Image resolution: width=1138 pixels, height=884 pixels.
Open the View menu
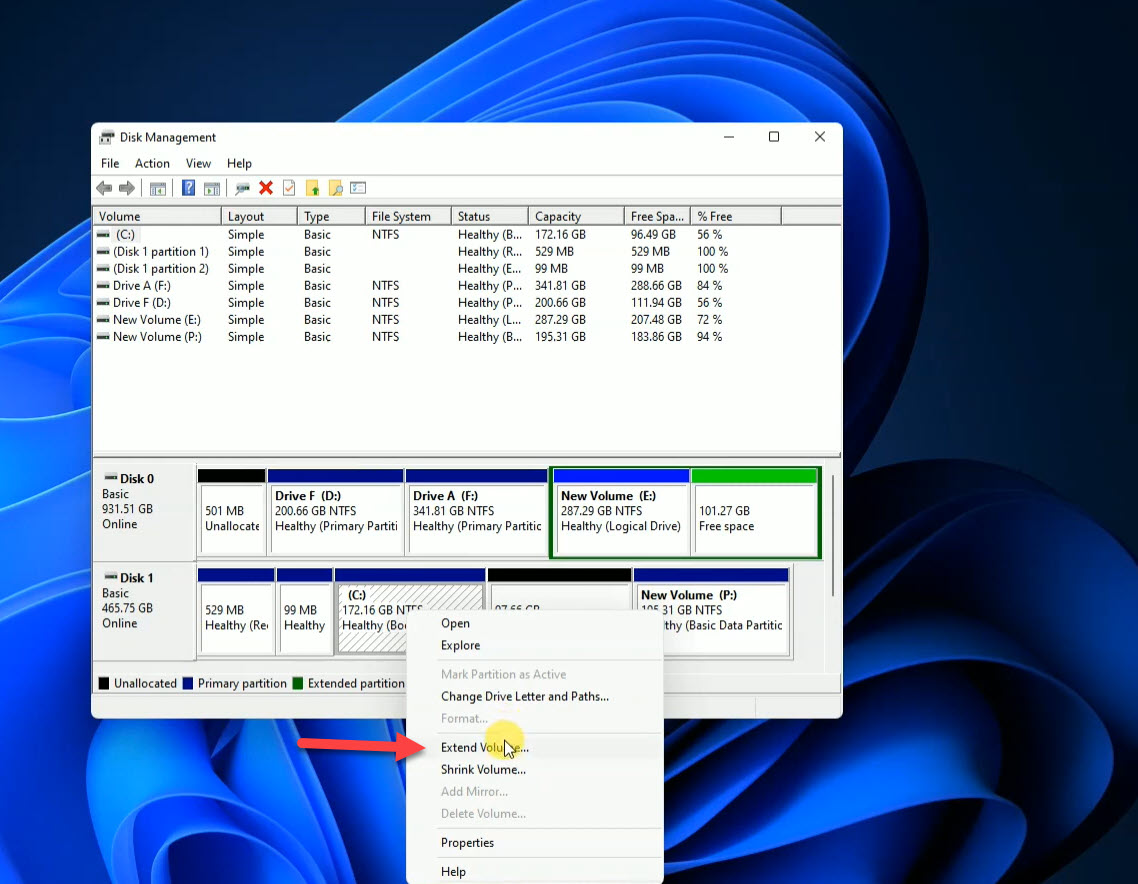(x=198, y=163)
